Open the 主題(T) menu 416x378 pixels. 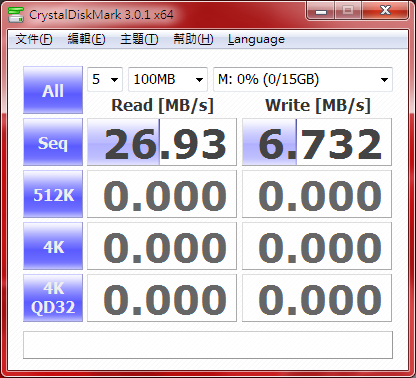[139, 39]
